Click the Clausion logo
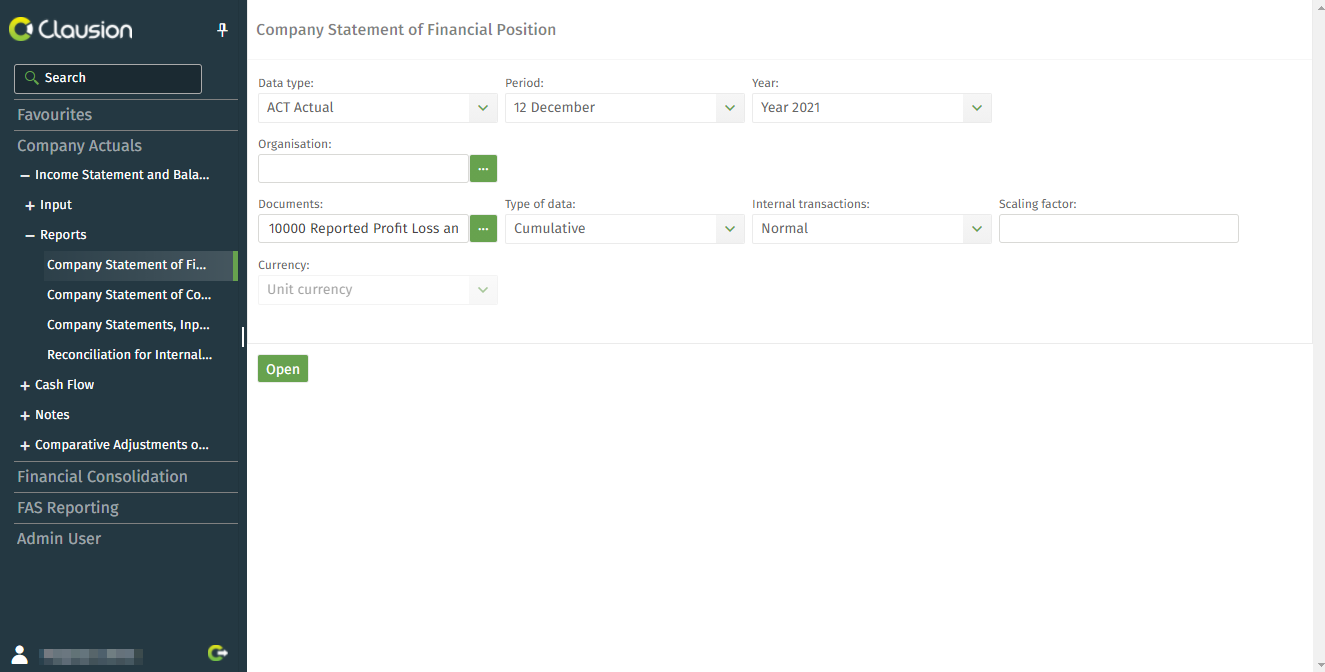 pos(70,30)
